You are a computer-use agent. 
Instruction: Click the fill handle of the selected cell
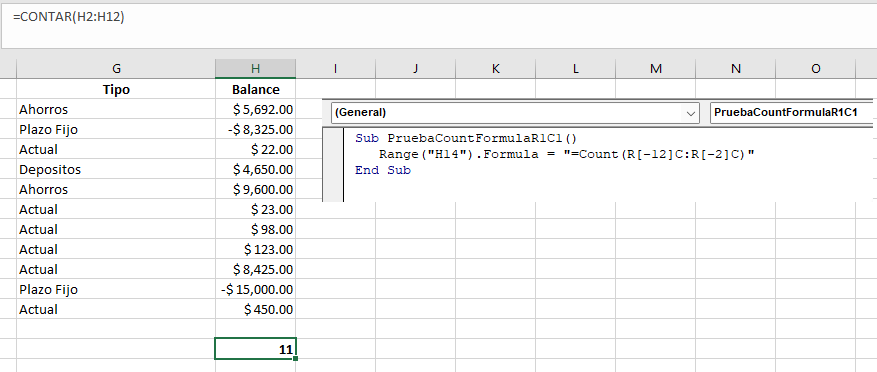coord(295,359)
